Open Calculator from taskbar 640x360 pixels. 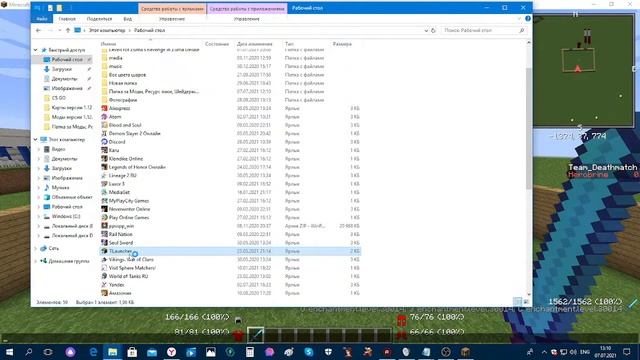250,352
